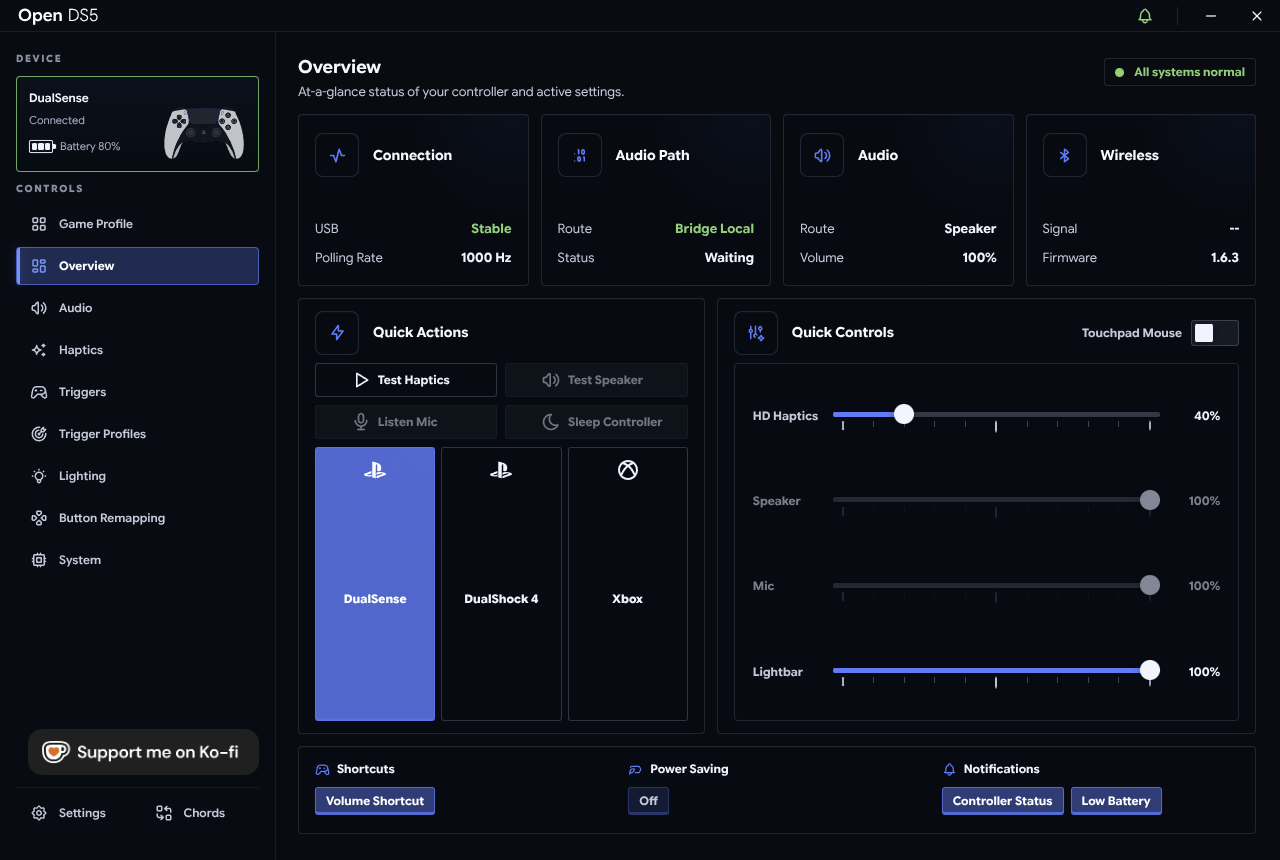
Task: Open the Lighting section
Action: [x=138, y=476]
